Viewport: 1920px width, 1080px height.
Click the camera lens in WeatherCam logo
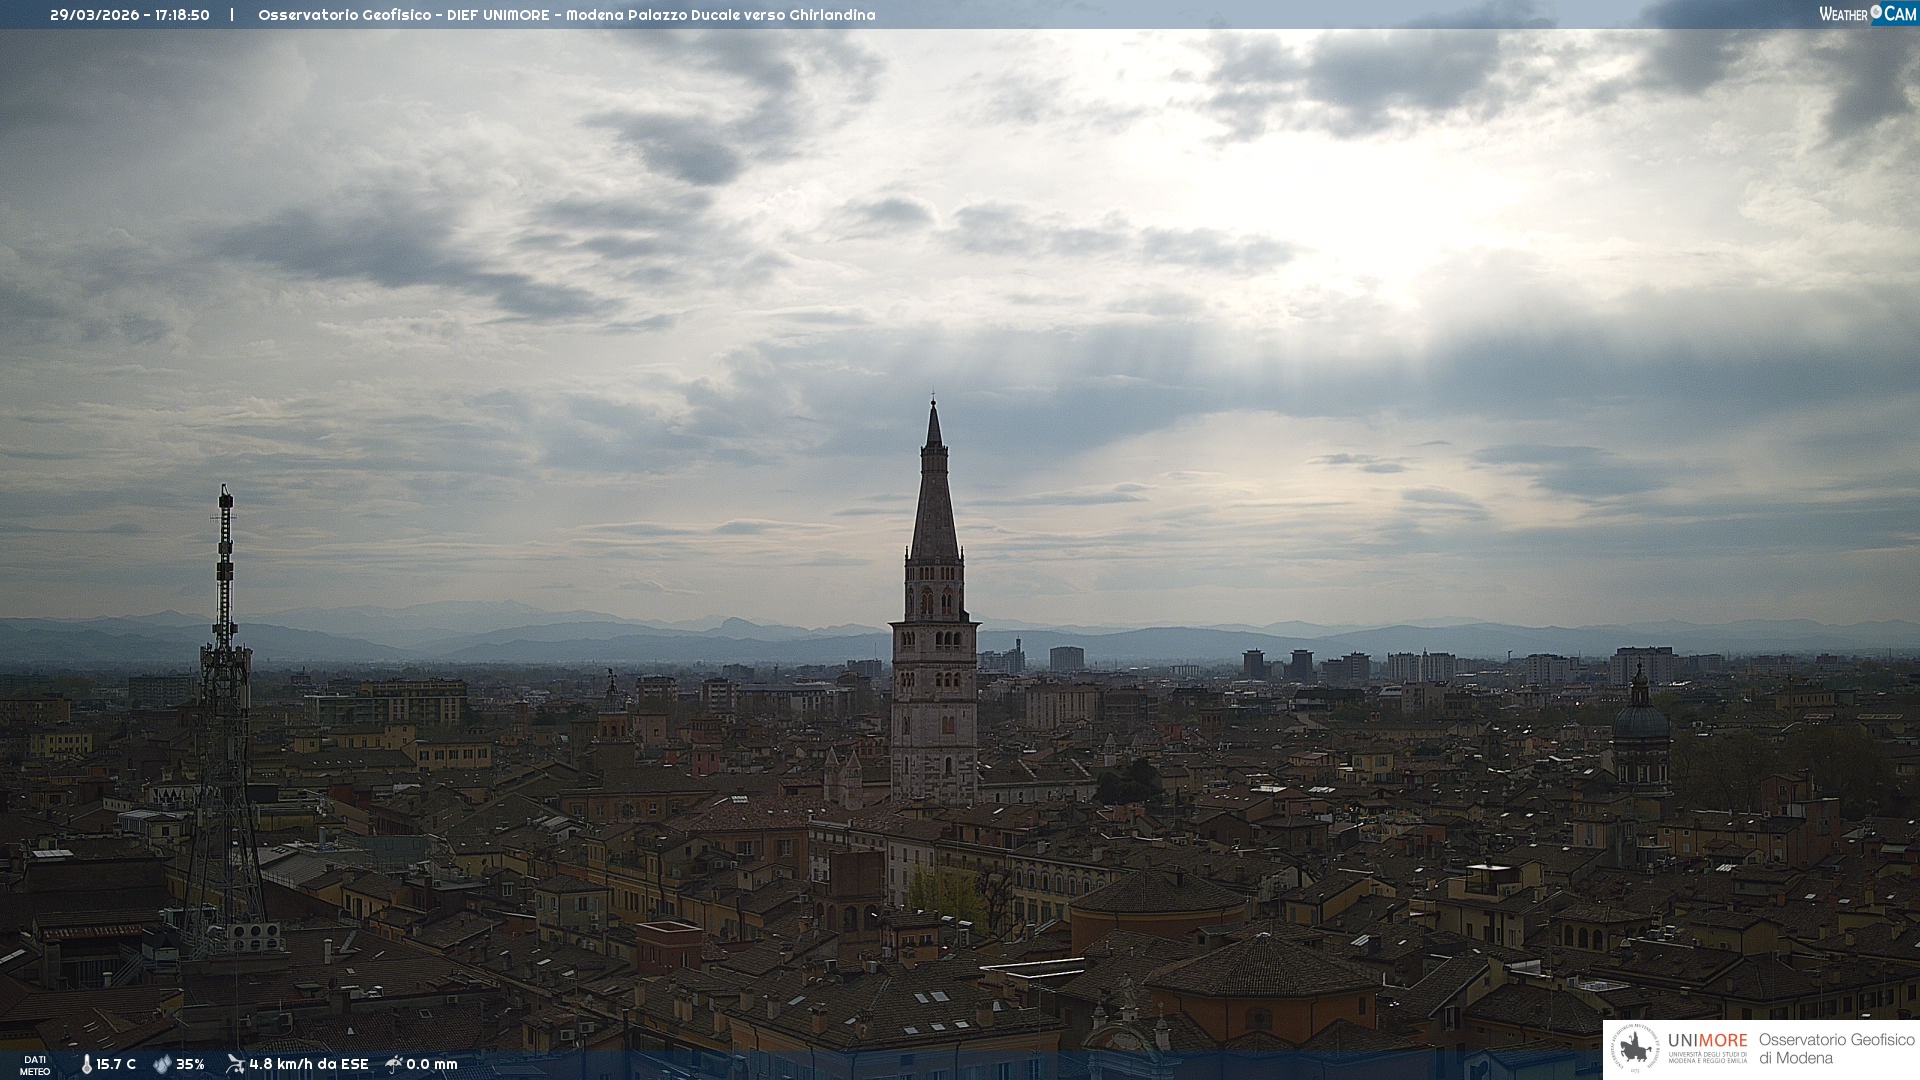click(1876, 12)
